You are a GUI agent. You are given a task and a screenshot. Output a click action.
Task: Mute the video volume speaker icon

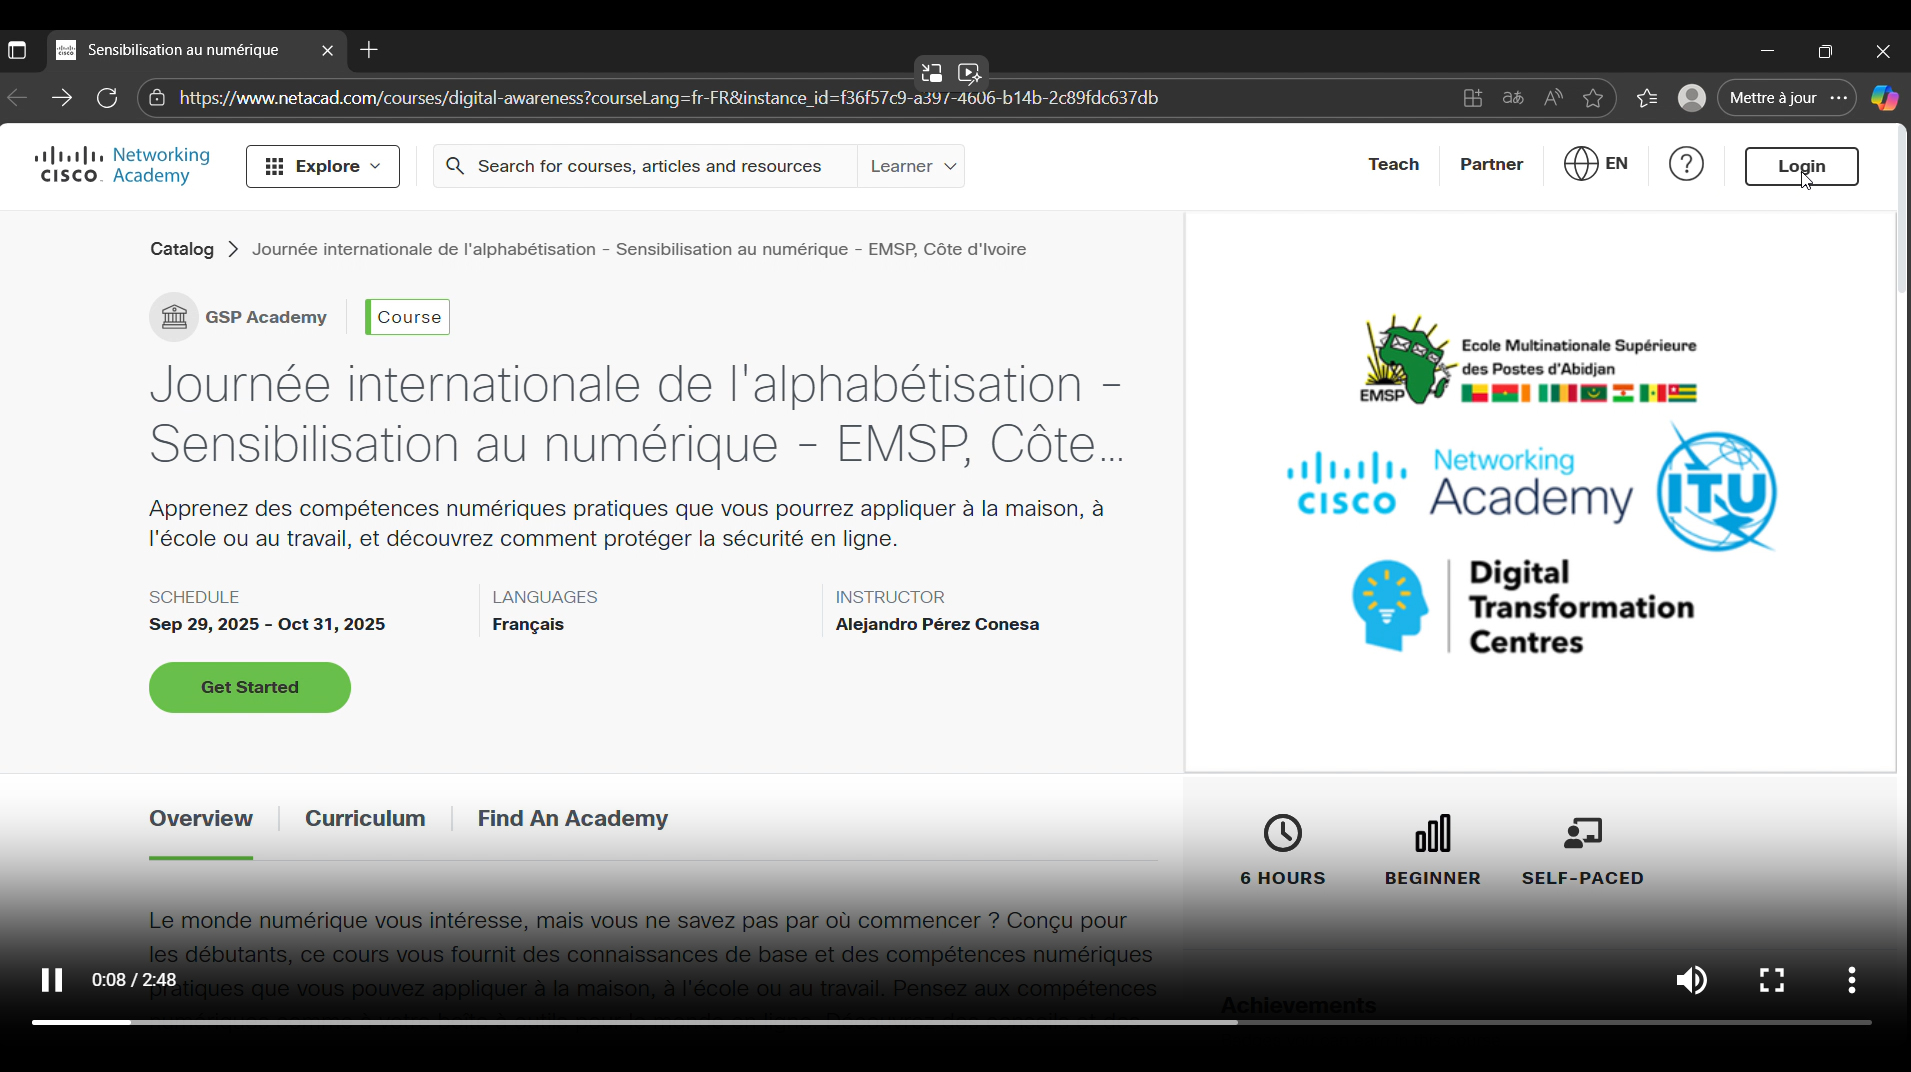click(x=1691, y=980)
